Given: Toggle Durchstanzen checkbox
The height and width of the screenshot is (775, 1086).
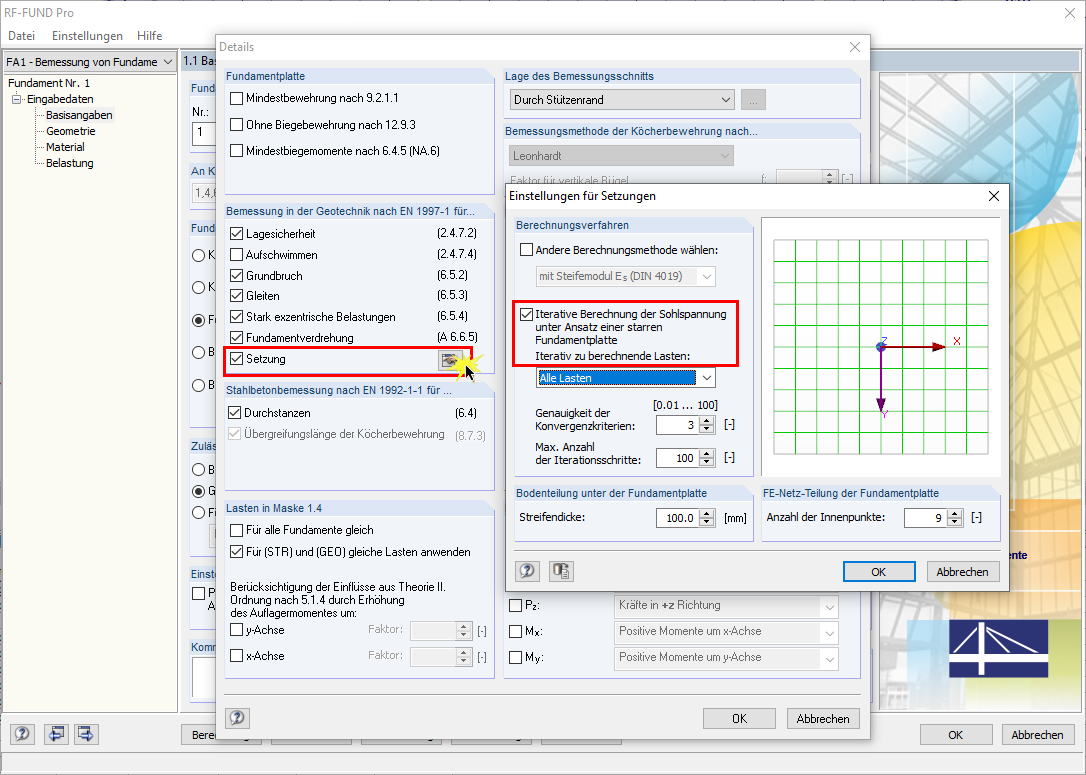Looking at the screenshot, I should click(x=235, y=413).
